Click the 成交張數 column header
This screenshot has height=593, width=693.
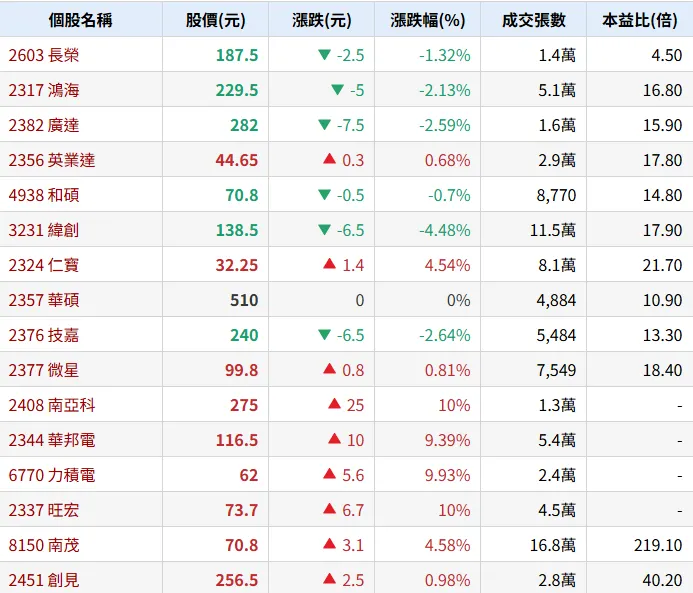[533, 20]
